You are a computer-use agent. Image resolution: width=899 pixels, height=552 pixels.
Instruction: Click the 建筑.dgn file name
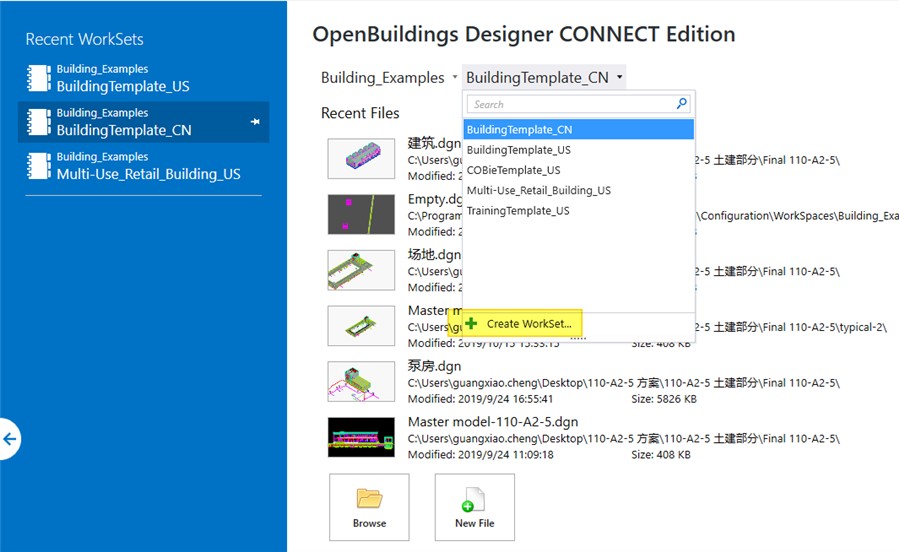coord(435,143)
